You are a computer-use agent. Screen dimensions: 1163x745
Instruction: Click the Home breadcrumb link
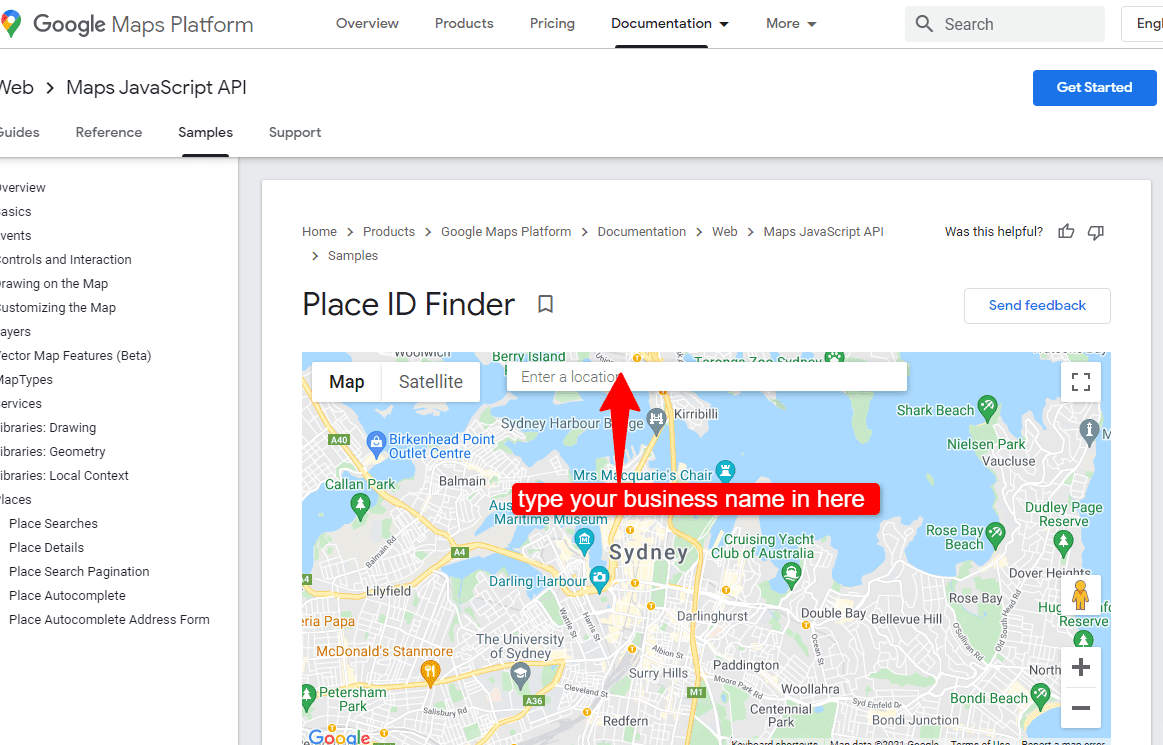(319, 232)
